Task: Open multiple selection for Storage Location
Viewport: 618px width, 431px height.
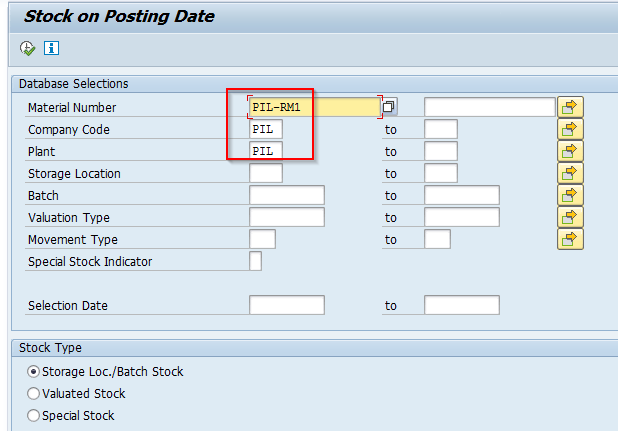Action: pyautogui.click(x=570, y=173)
